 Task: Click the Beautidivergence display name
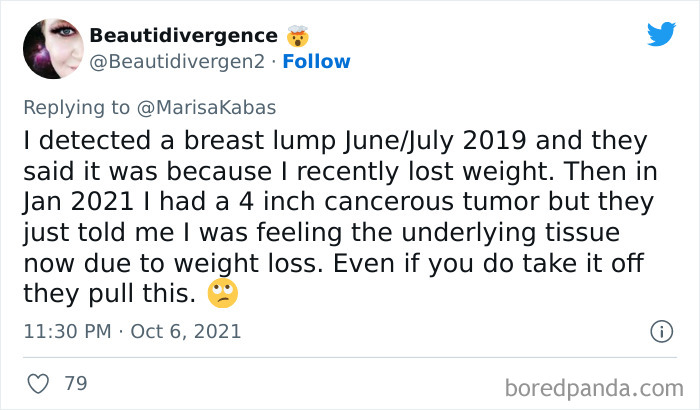[x=182, y=36]
